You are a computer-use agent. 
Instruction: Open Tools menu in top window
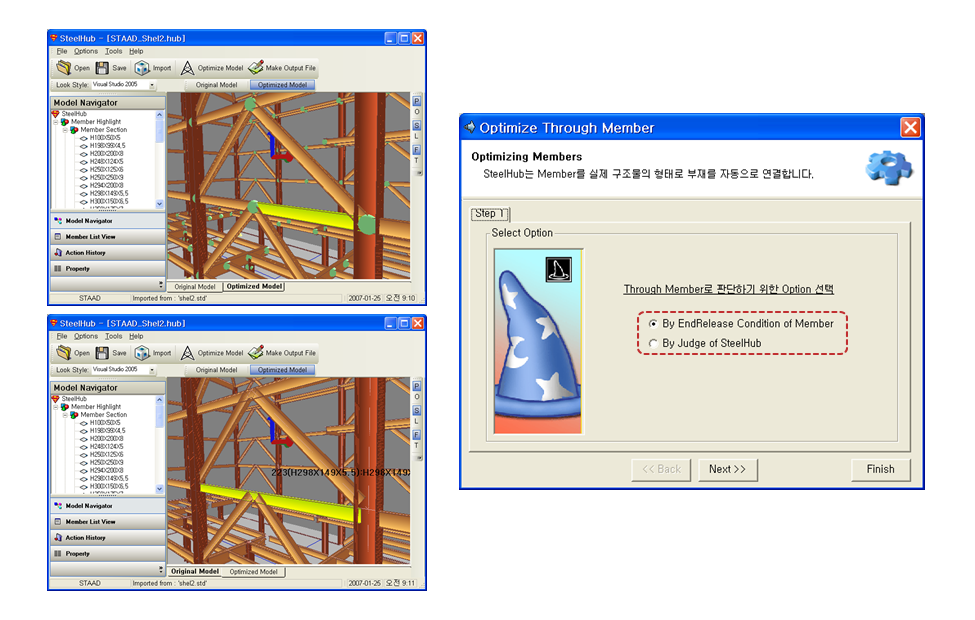pyautogui.click(x=113, y=51)
